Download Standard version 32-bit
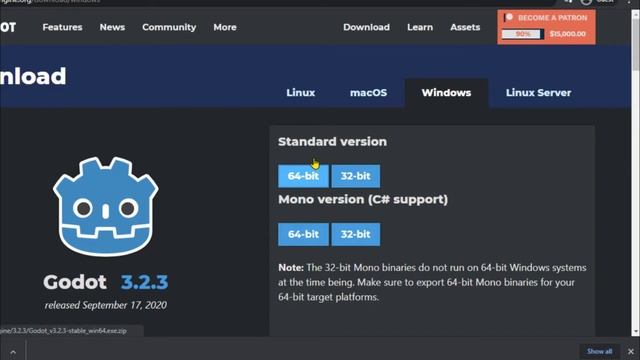Image resolution: width=640 pixels, height=360 pixels. pyautogui.click(x=356, y=176)
